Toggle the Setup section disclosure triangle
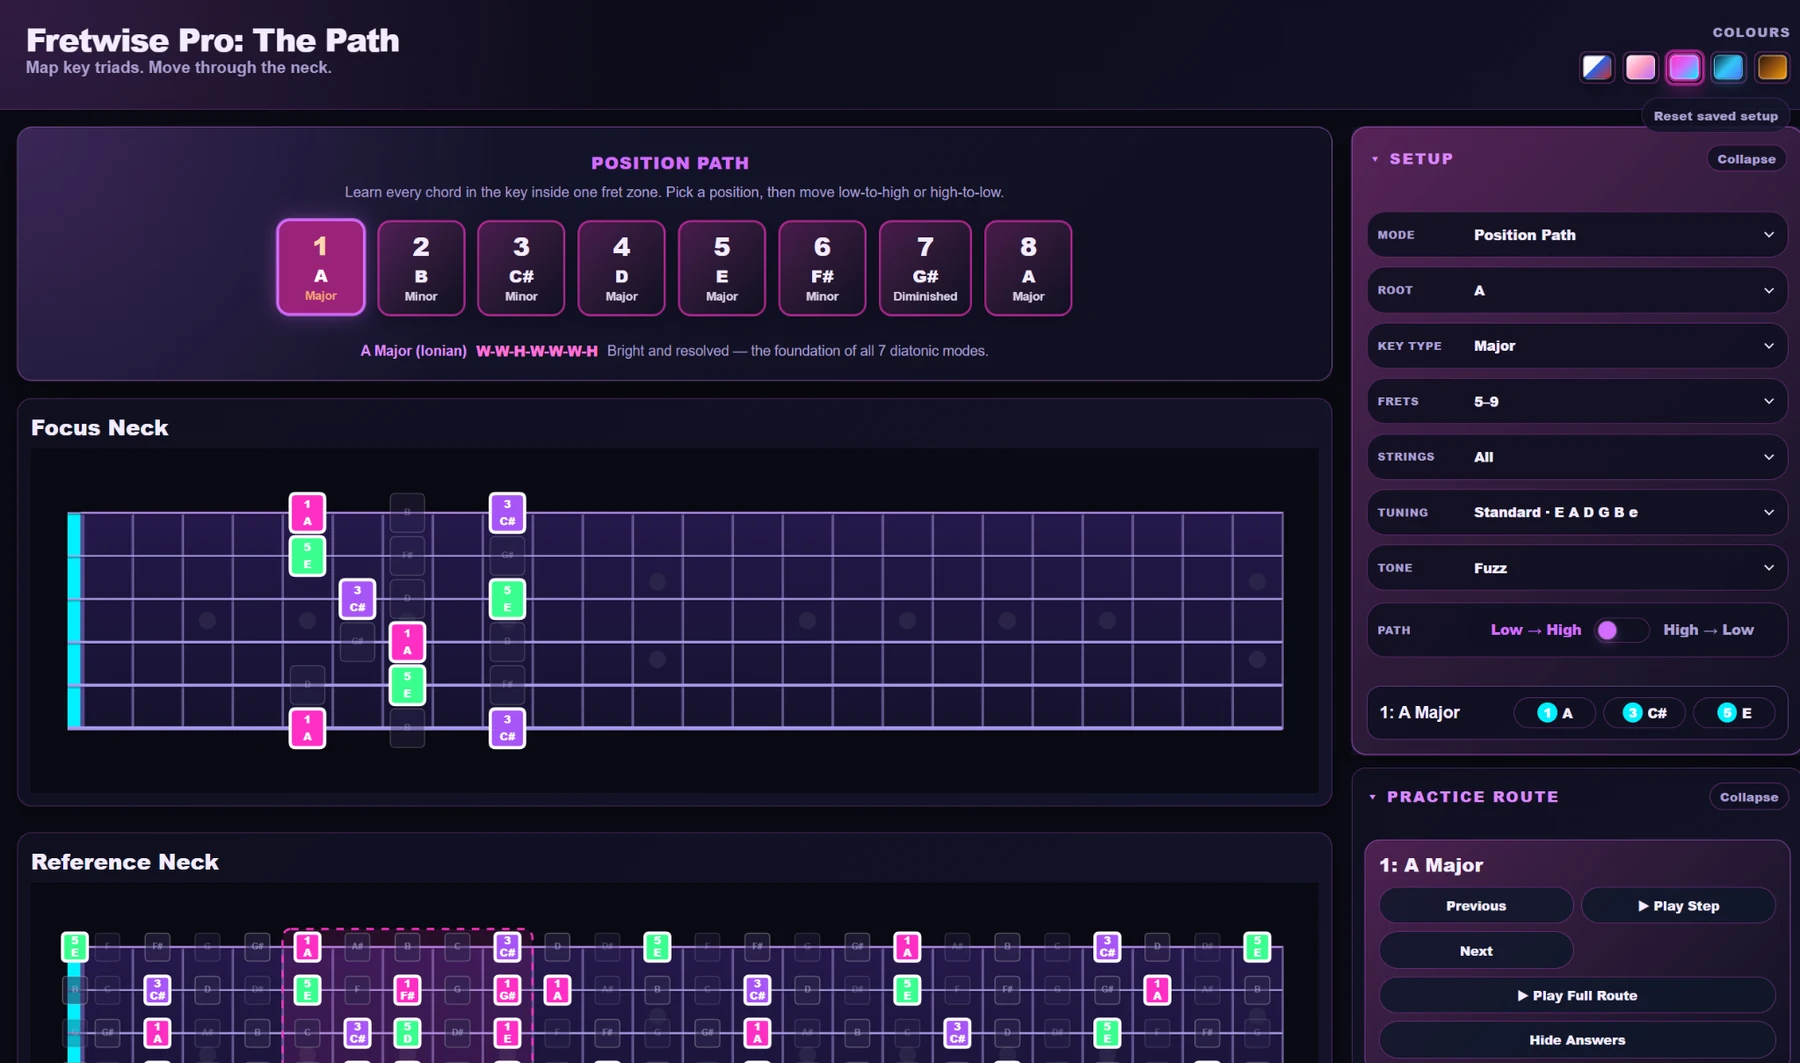 1375,159
